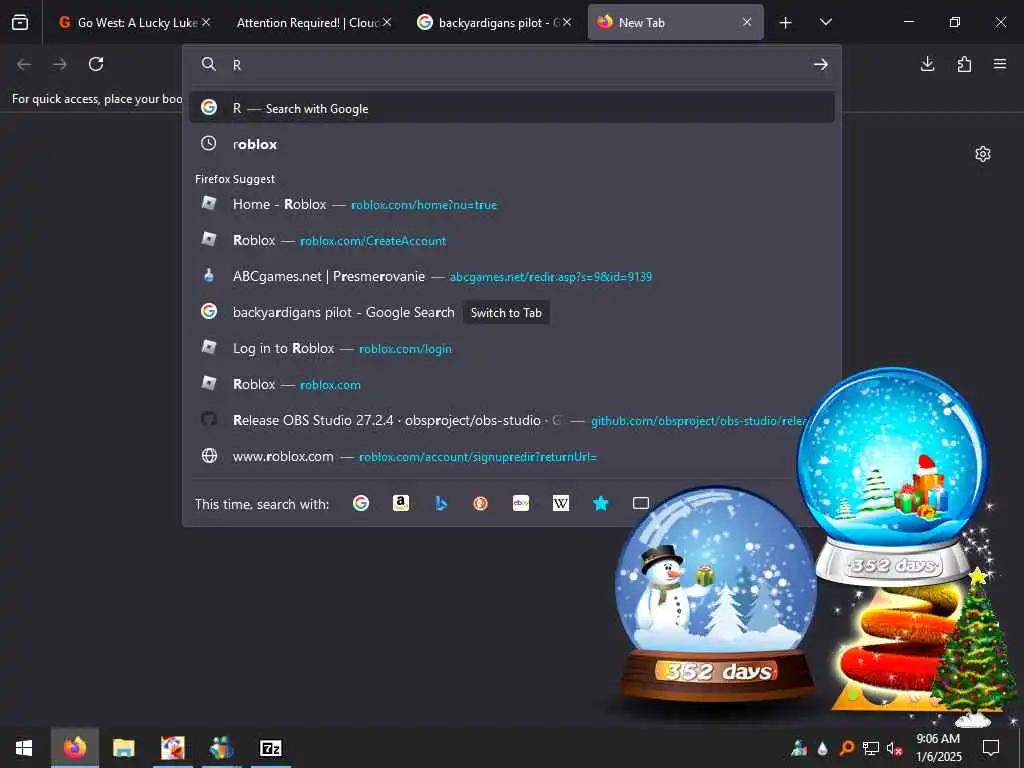Click the Switch to Tab button
This screenshot has width=1024, height=768.
tap(506, 313)
